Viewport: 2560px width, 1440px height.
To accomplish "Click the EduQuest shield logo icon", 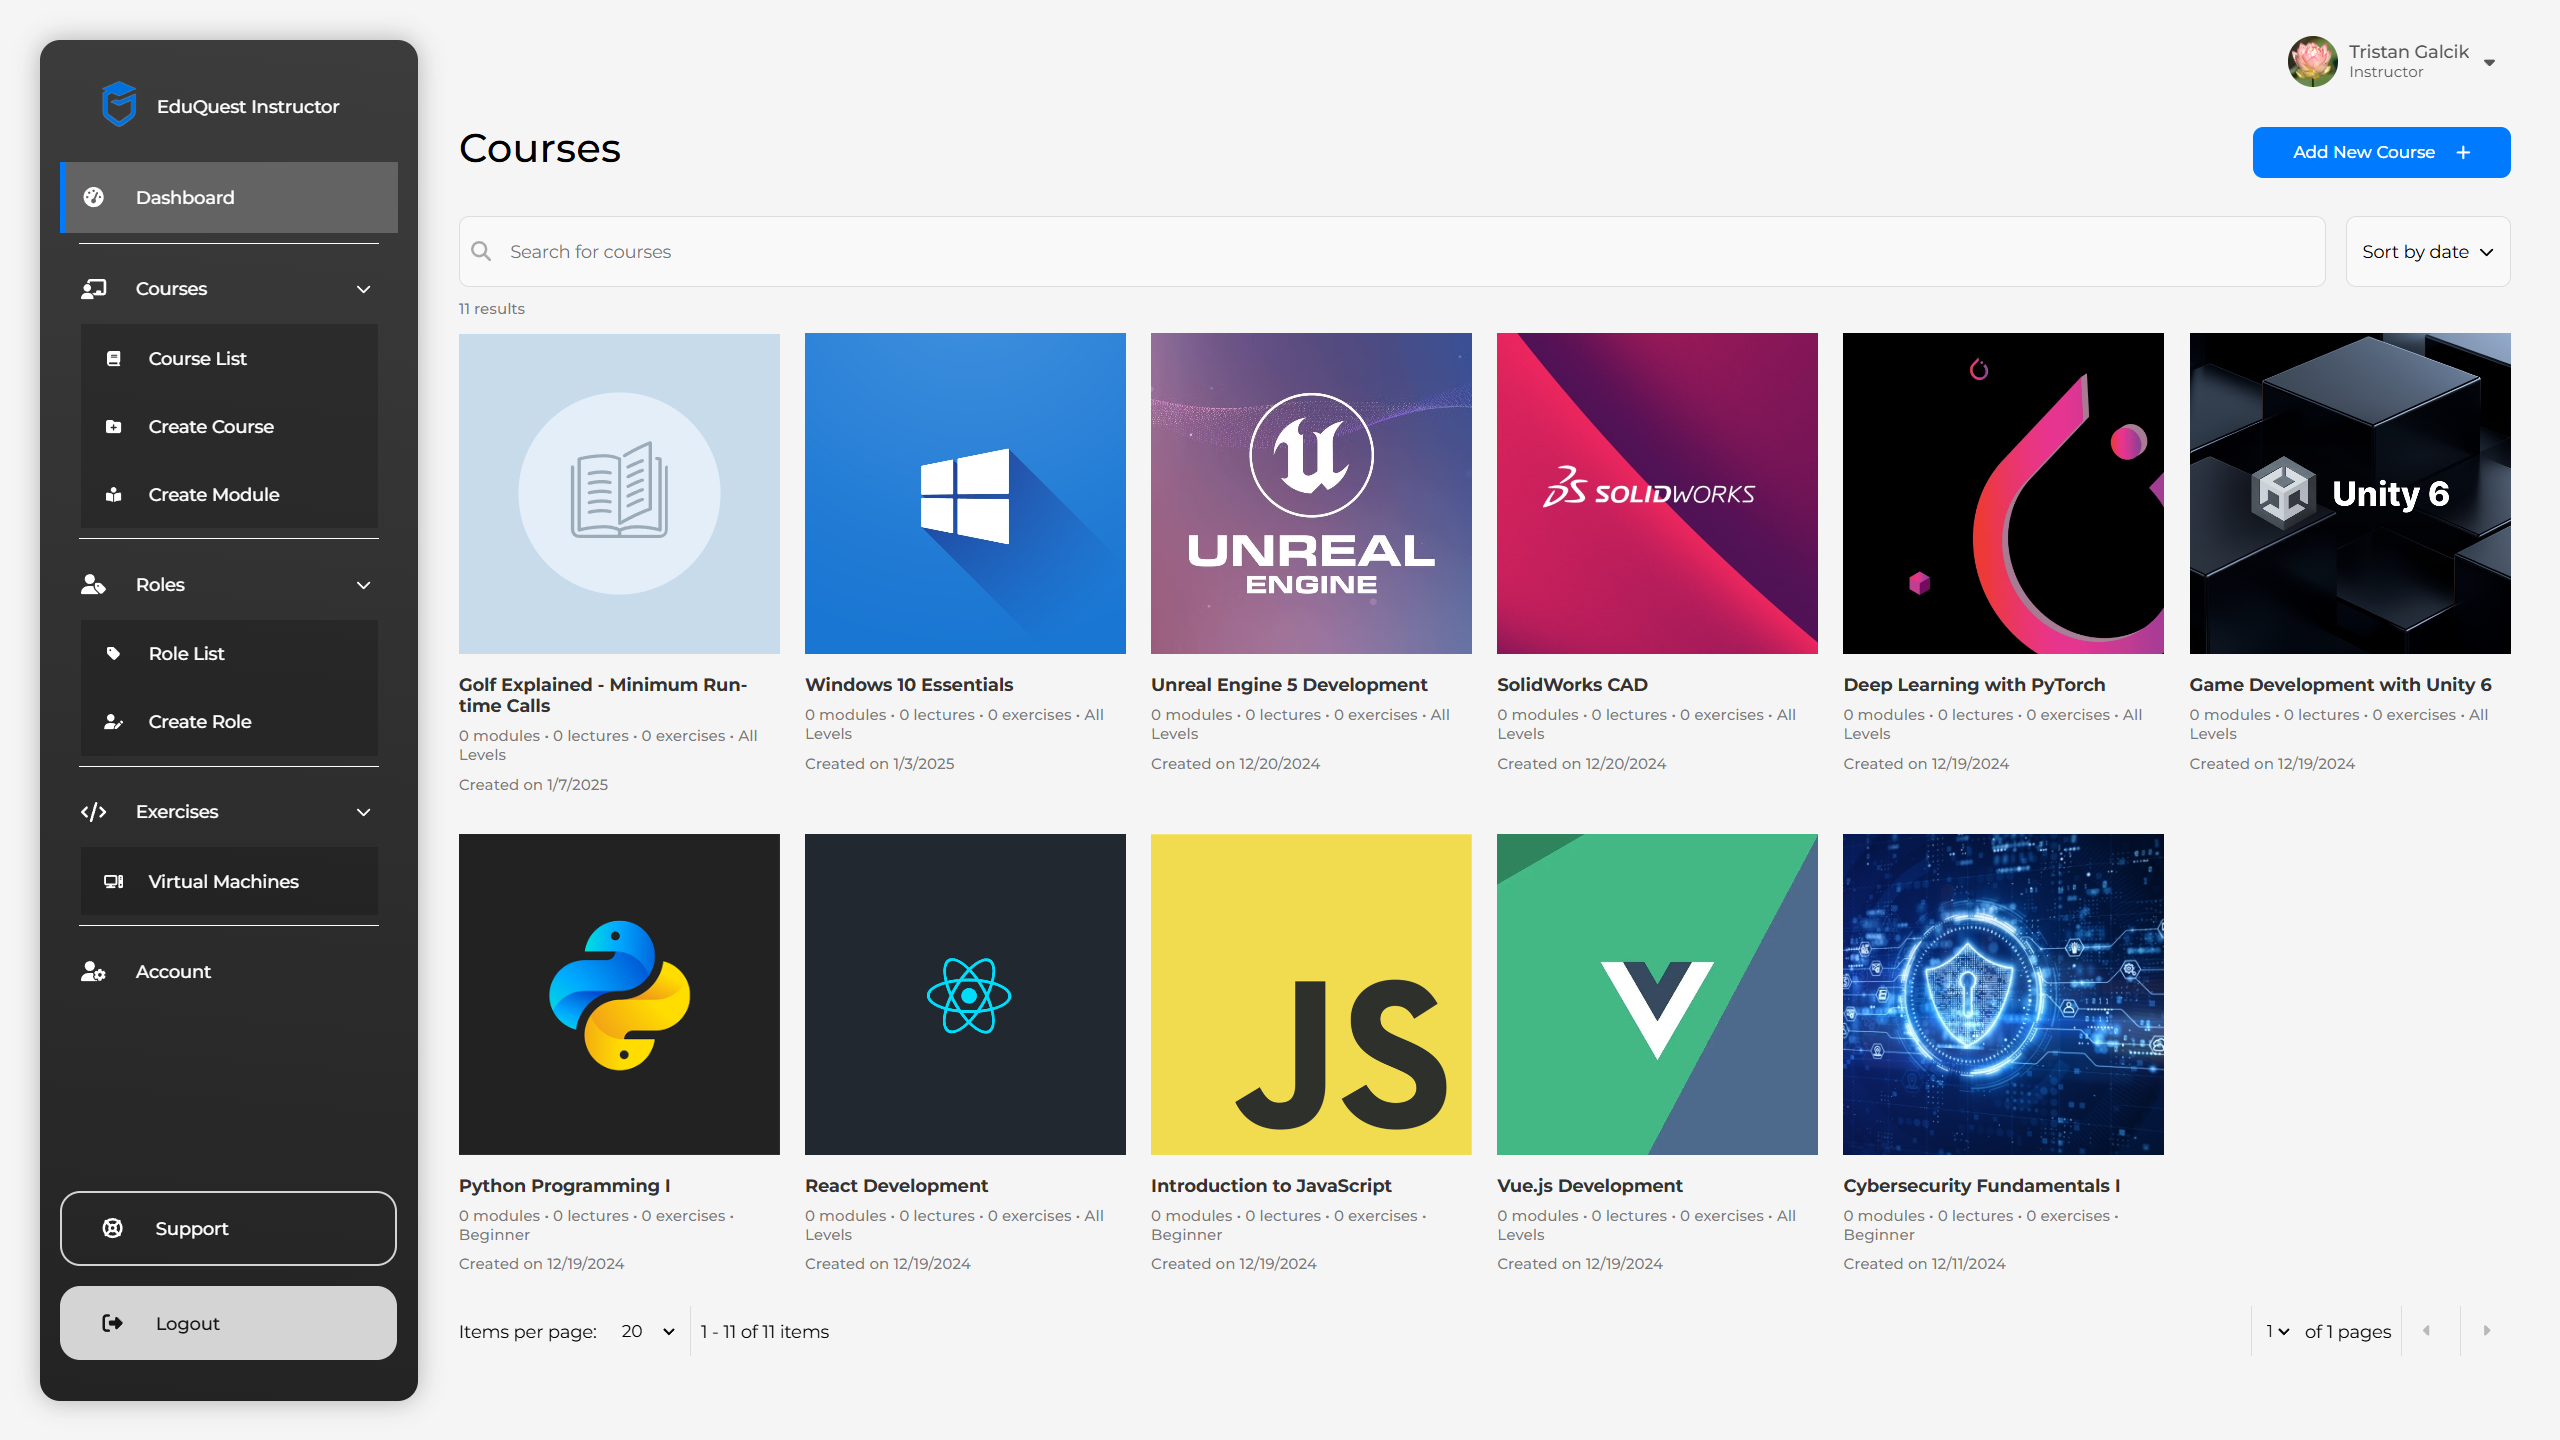I will point(119,105).
